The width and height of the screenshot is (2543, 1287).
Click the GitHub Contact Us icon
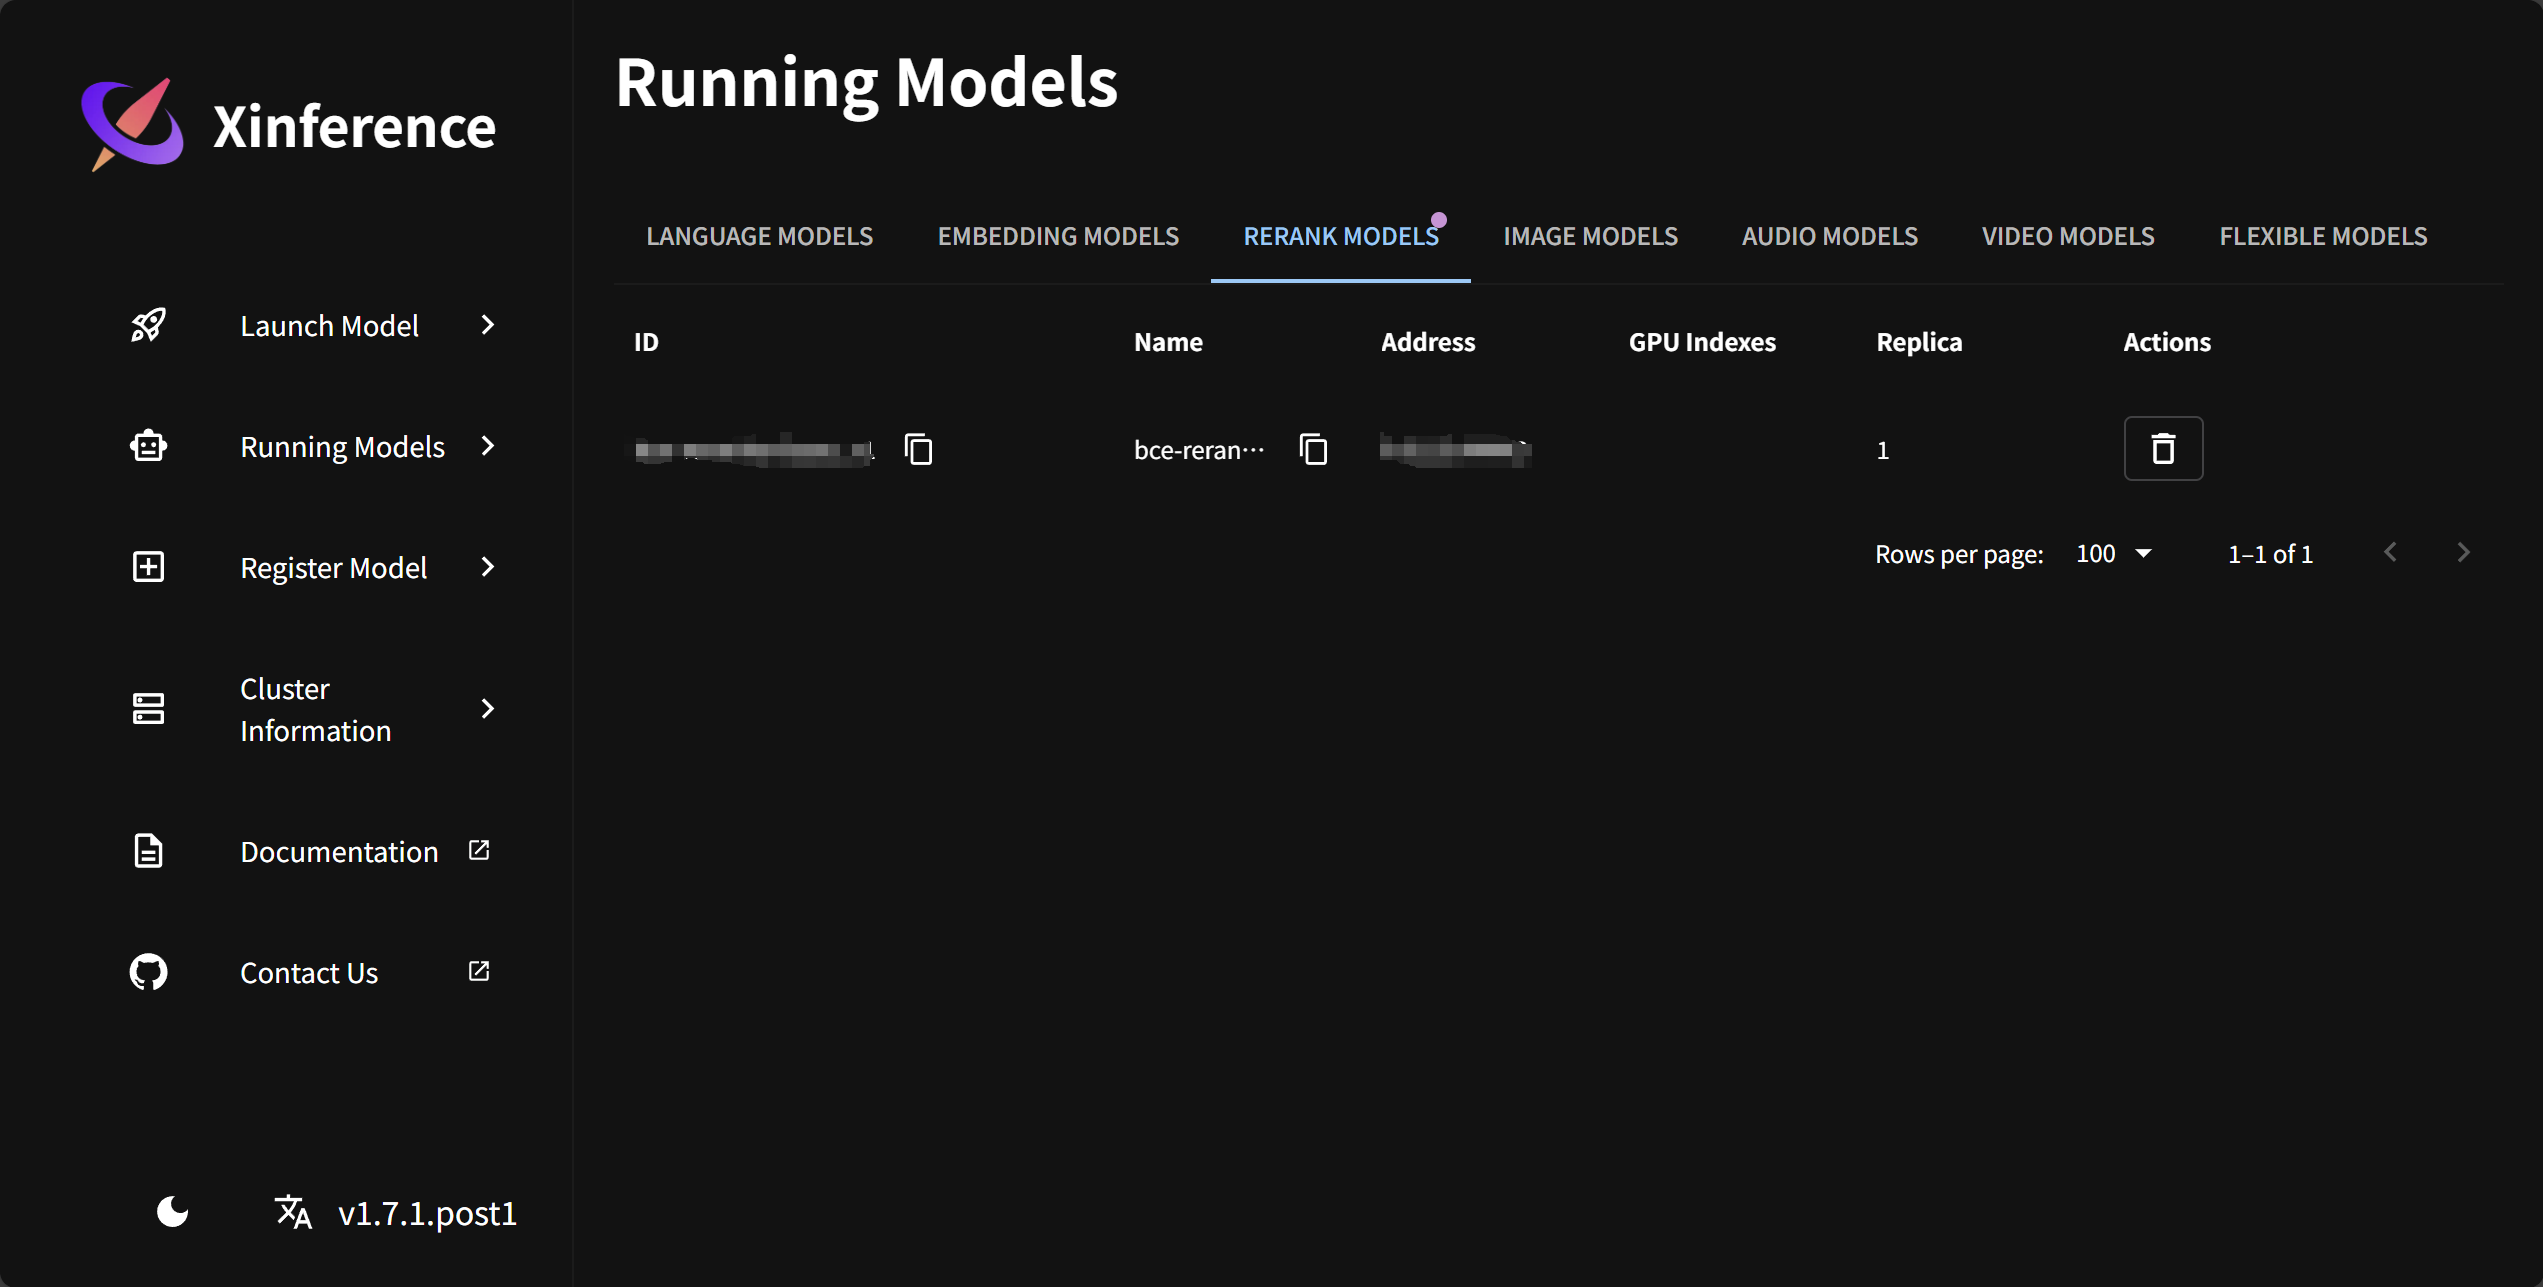pyautogui.click(x=148, y=972)
